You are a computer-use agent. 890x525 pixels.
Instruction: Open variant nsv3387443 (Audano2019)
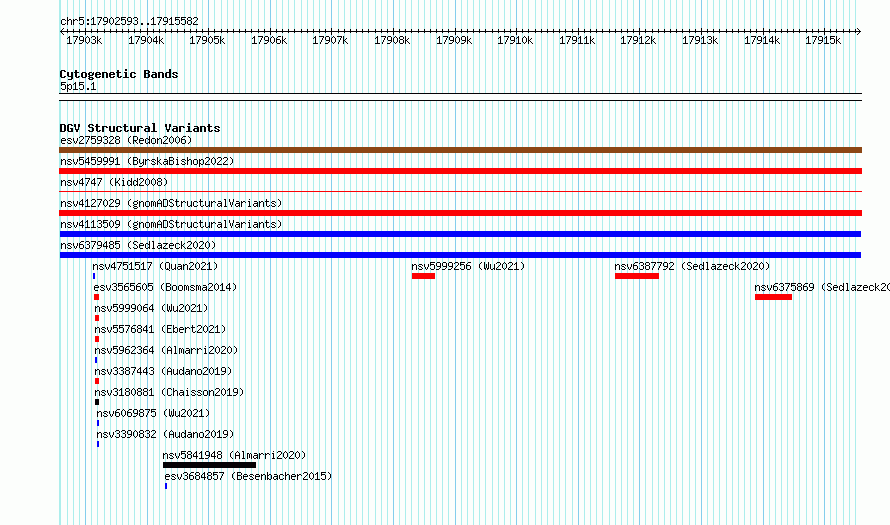(x=163, y=371)
